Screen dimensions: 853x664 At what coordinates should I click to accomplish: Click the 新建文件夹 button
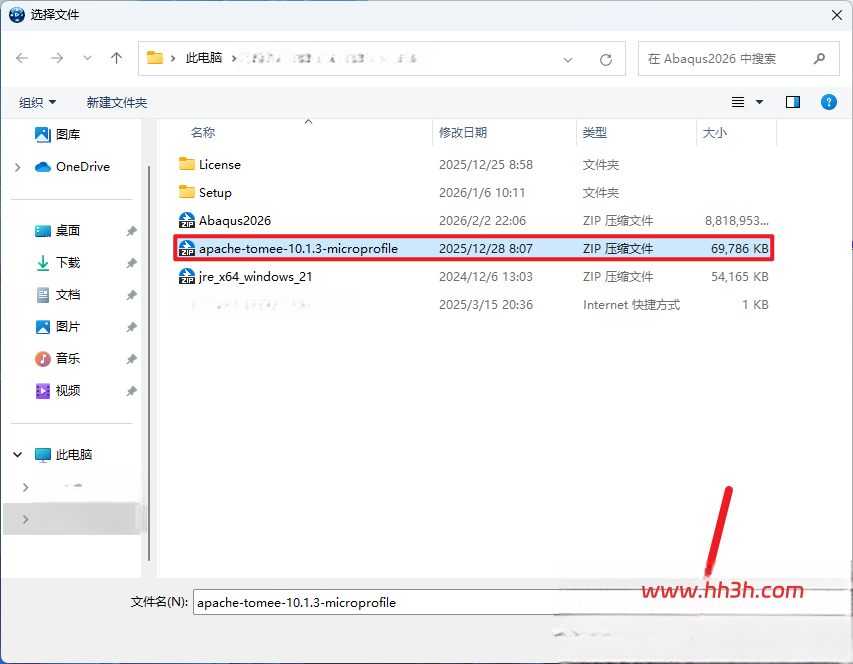coord(116,102)
